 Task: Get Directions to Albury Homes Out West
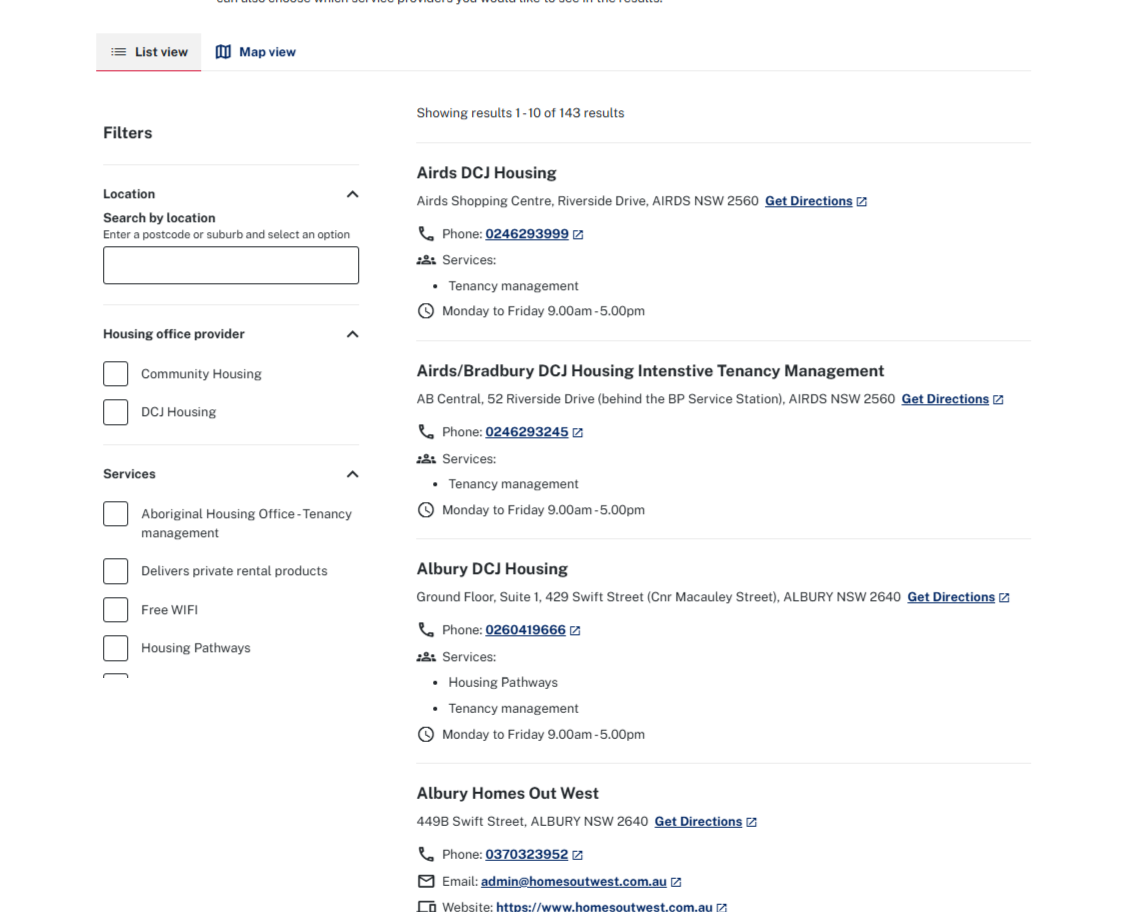click(x=698, y=822)
